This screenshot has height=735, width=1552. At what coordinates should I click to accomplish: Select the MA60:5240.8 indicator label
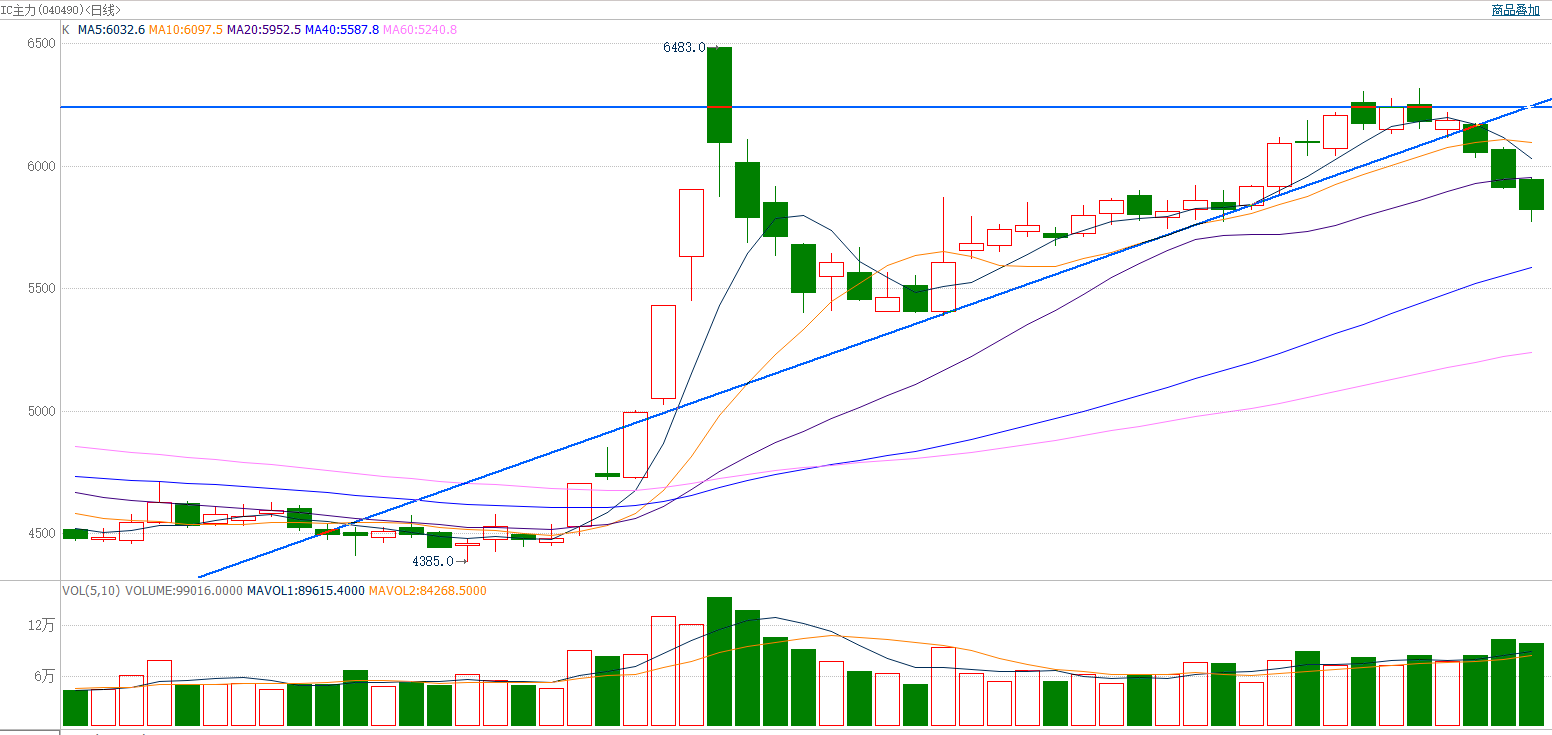coord(420,30)
